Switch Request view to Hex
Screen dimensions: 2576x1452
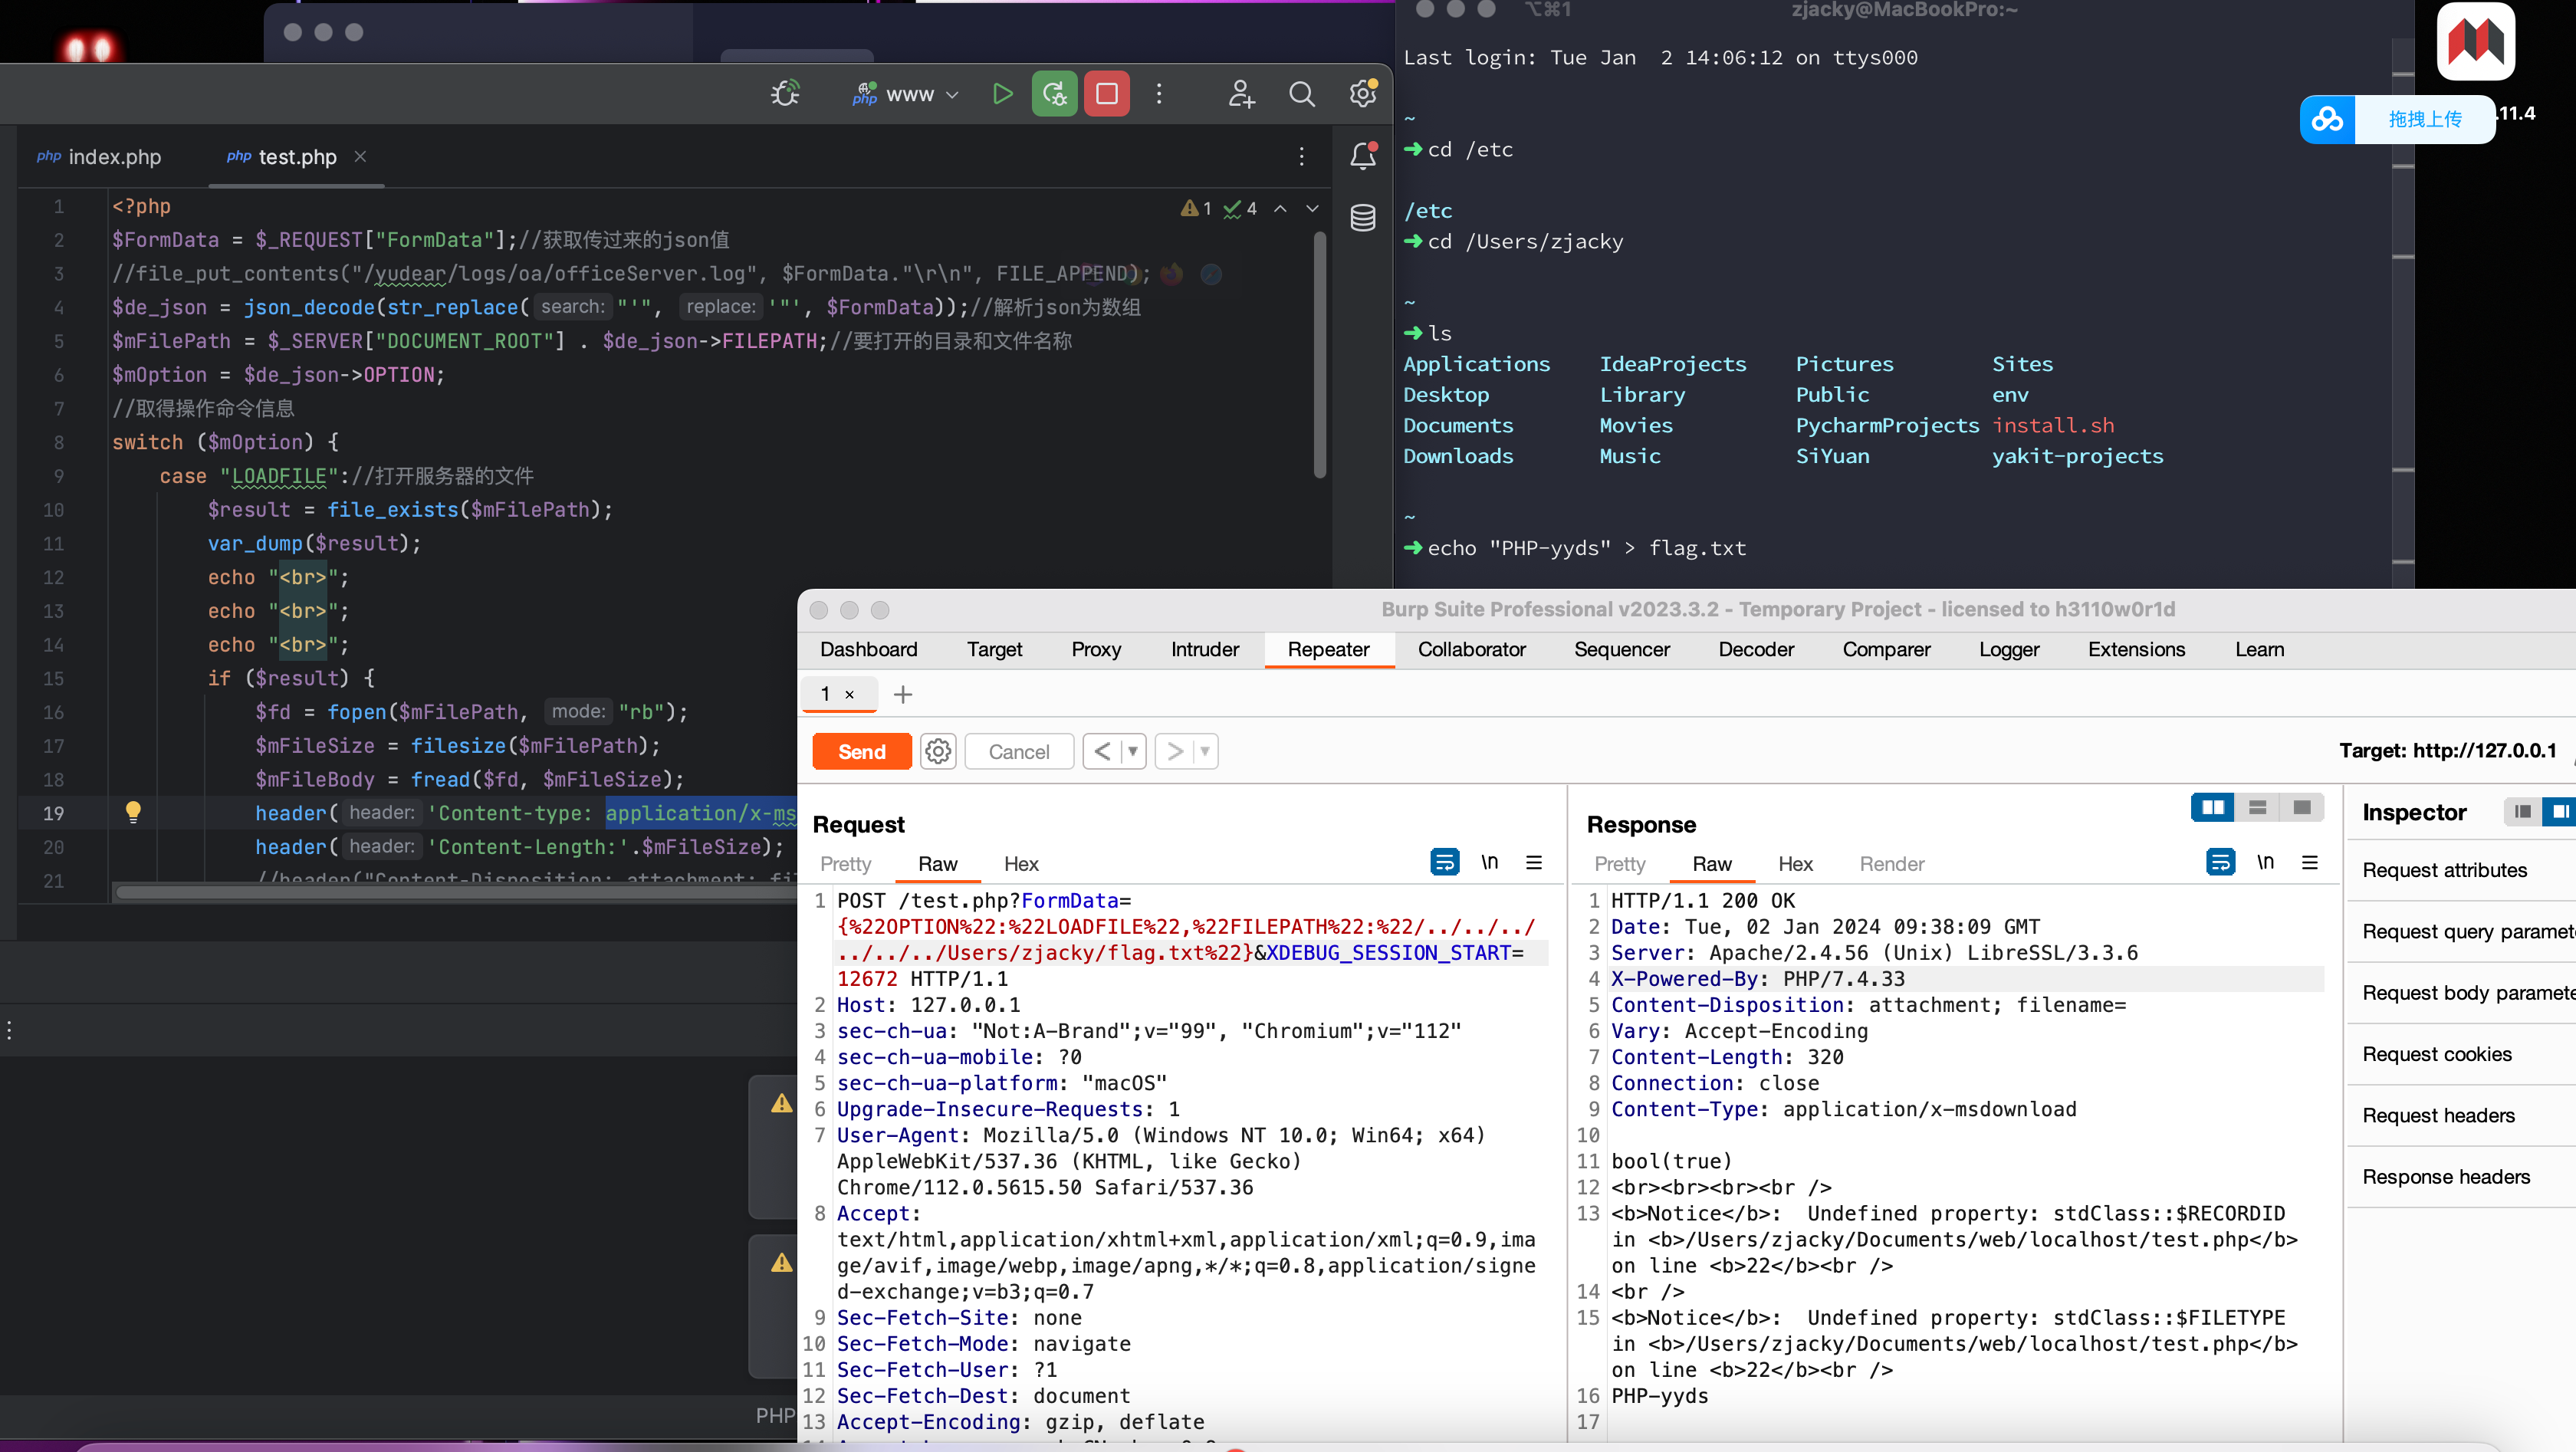click(1021, 863)
